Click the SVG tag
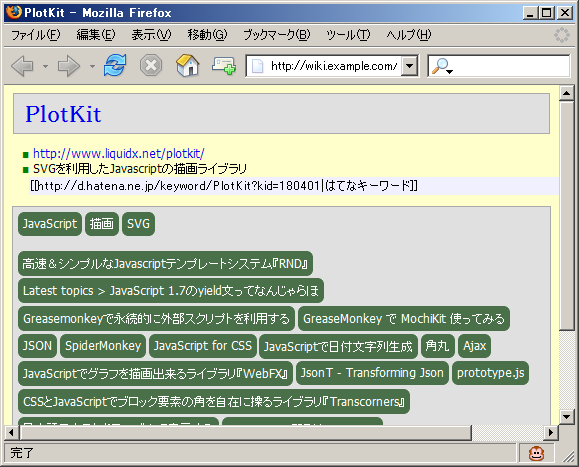Image resolution: width=579 pixels, height=467 pixels. [138, 224]
